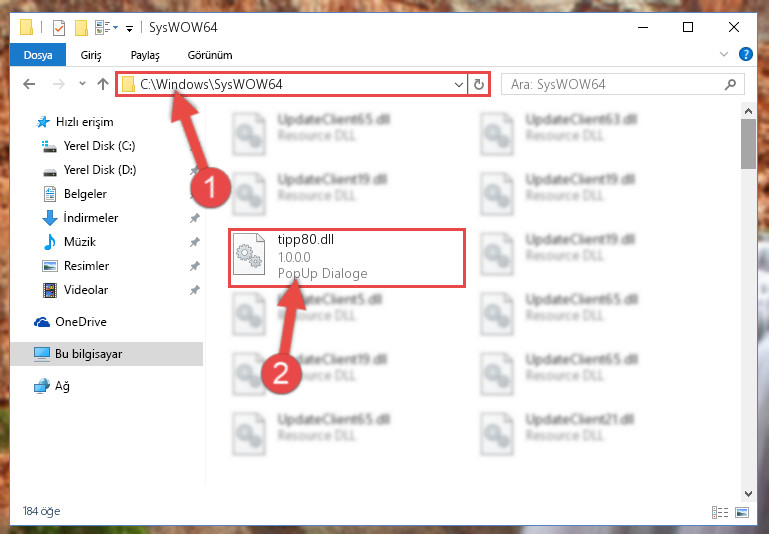Click the Properties quick access toolbar icon
This screenshot has height=534, width=769.
coord(59,27)
